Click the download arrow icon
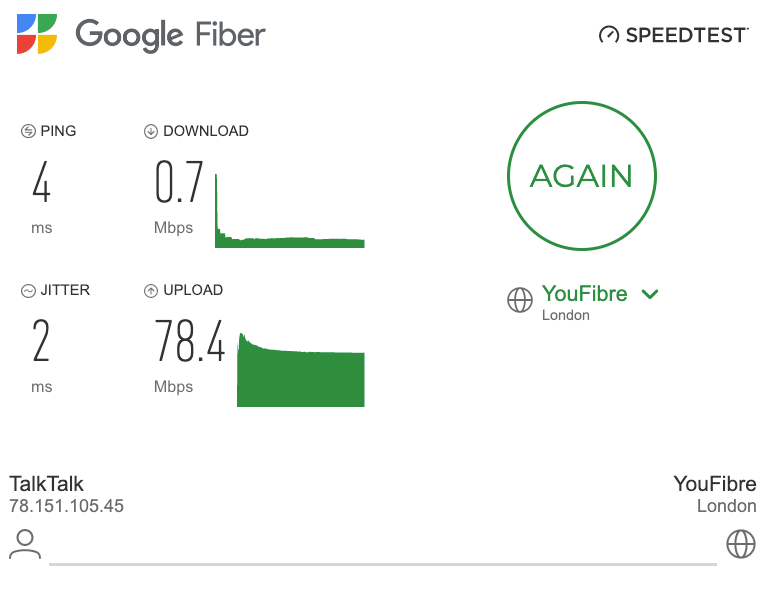Screen dimensions: 762x606 (x=151, y=131)
